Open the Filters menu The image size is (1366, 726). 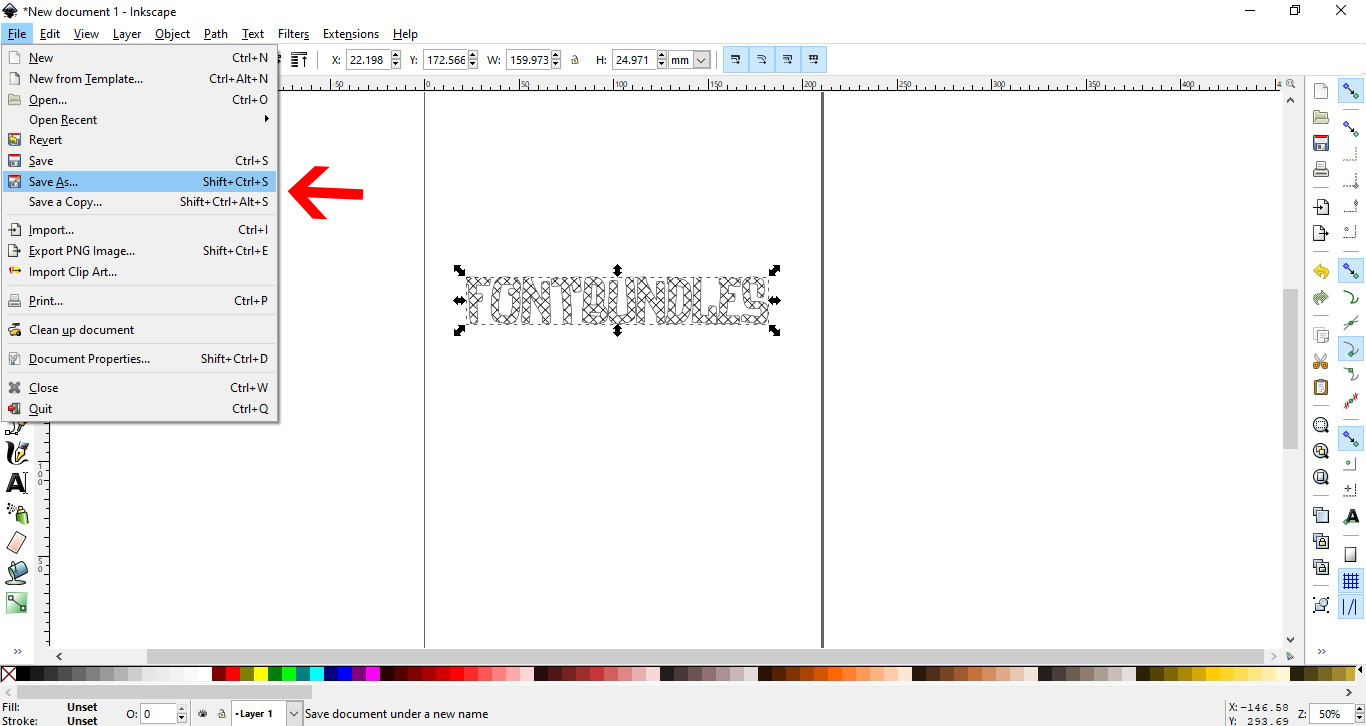tap(294, 34)
